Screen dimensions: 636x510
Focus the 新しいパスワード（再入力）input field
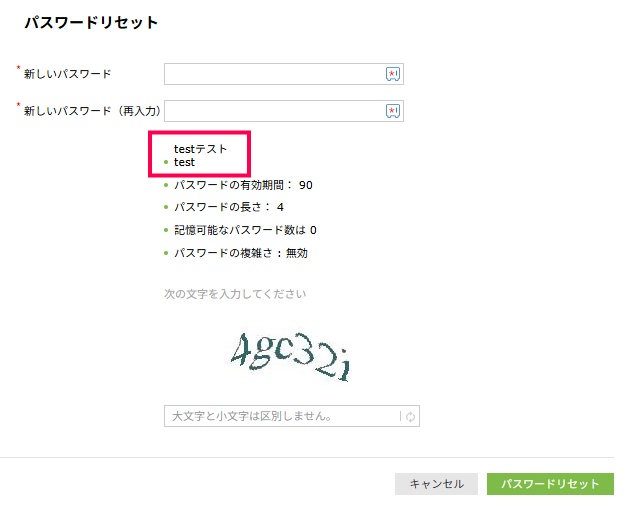point(274,111)
